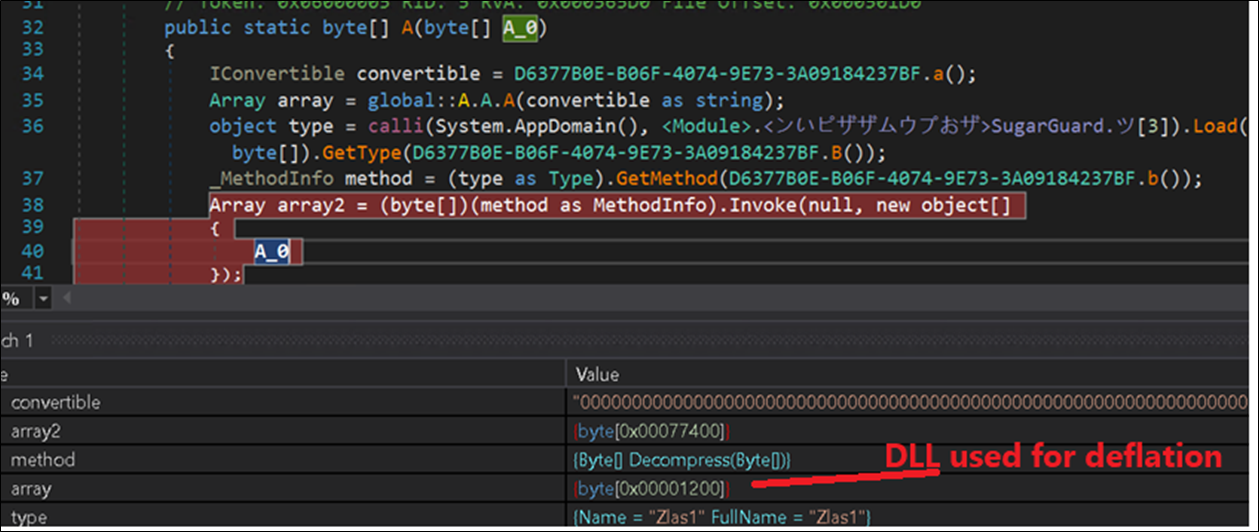This screenshot has width=1259, height=532.
Task: Click the byte[0x00001200] array value
Action: pyautogui.click(x=652, y=489)
